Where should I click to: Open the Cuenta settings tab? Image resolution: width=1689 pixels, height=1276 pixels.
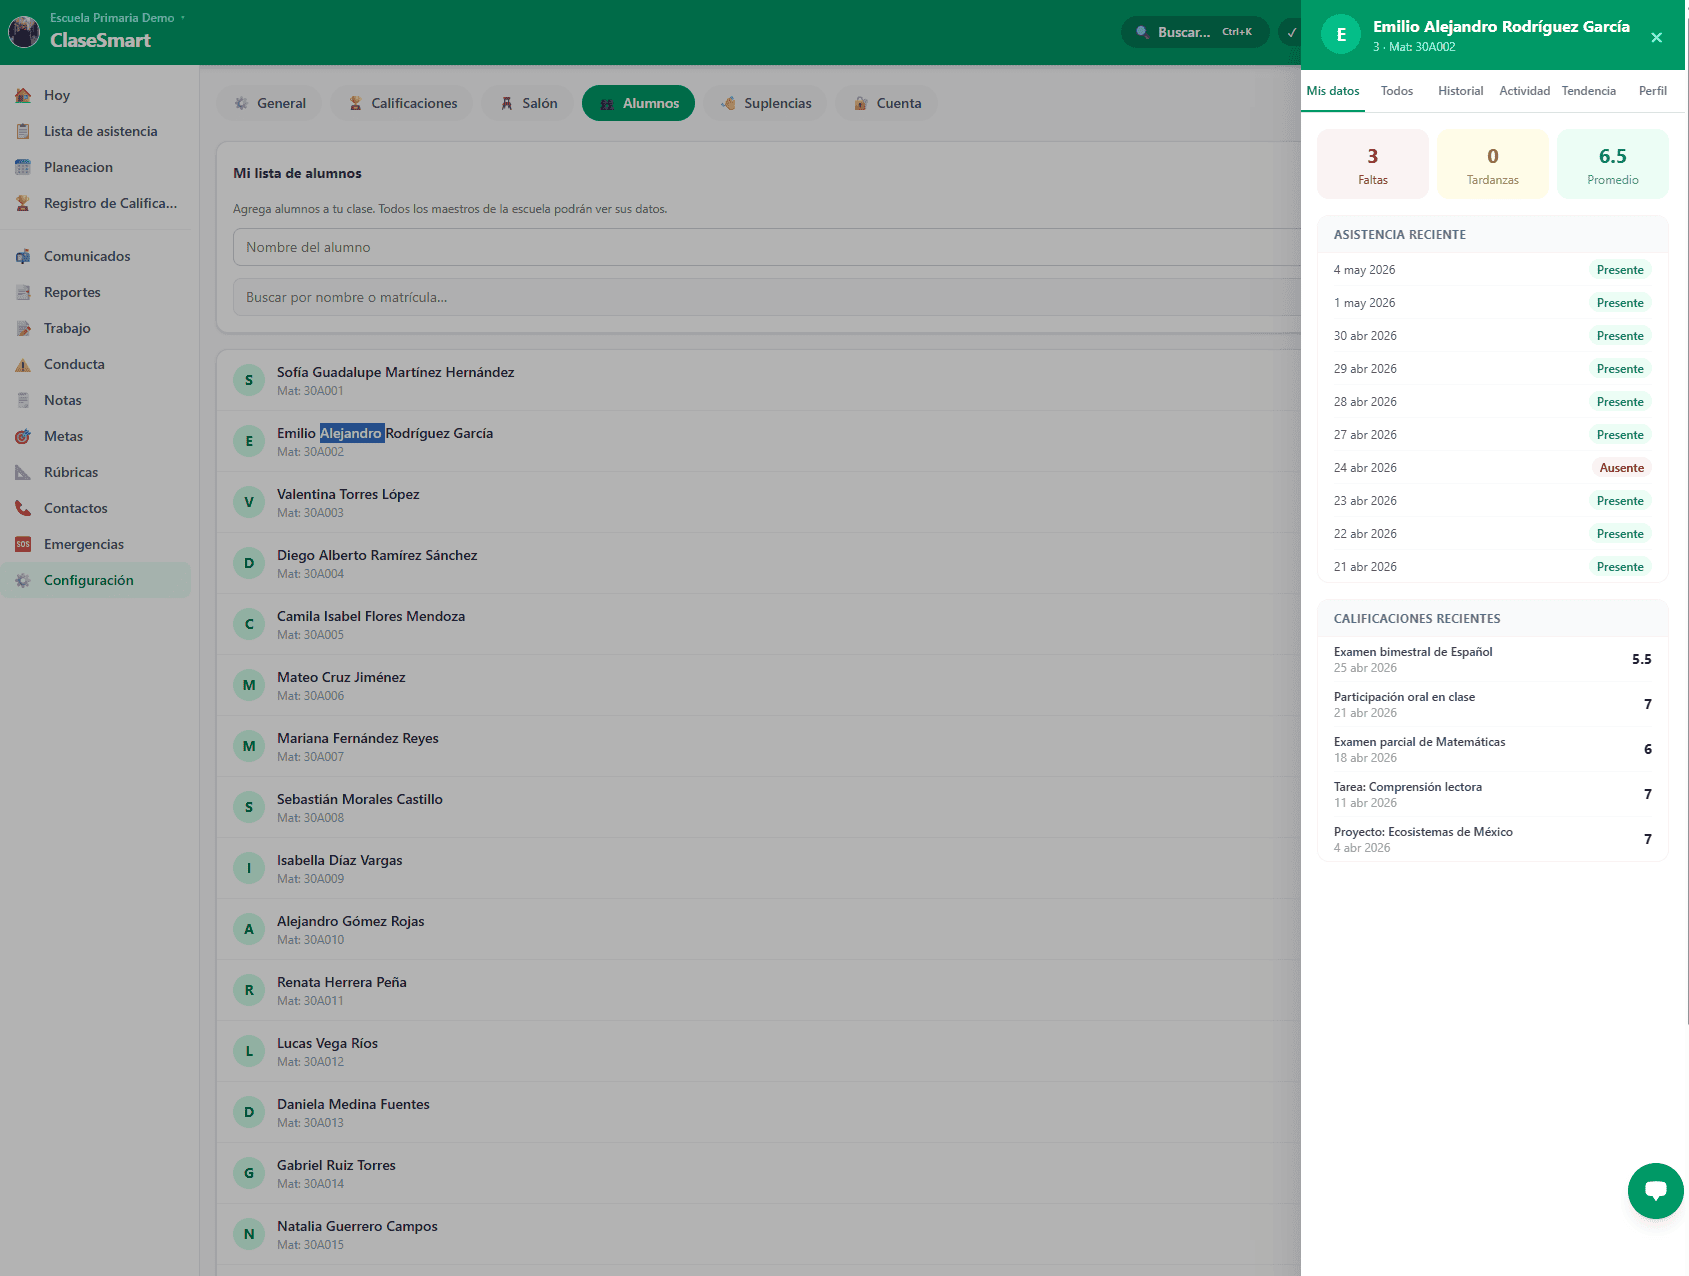887,103
